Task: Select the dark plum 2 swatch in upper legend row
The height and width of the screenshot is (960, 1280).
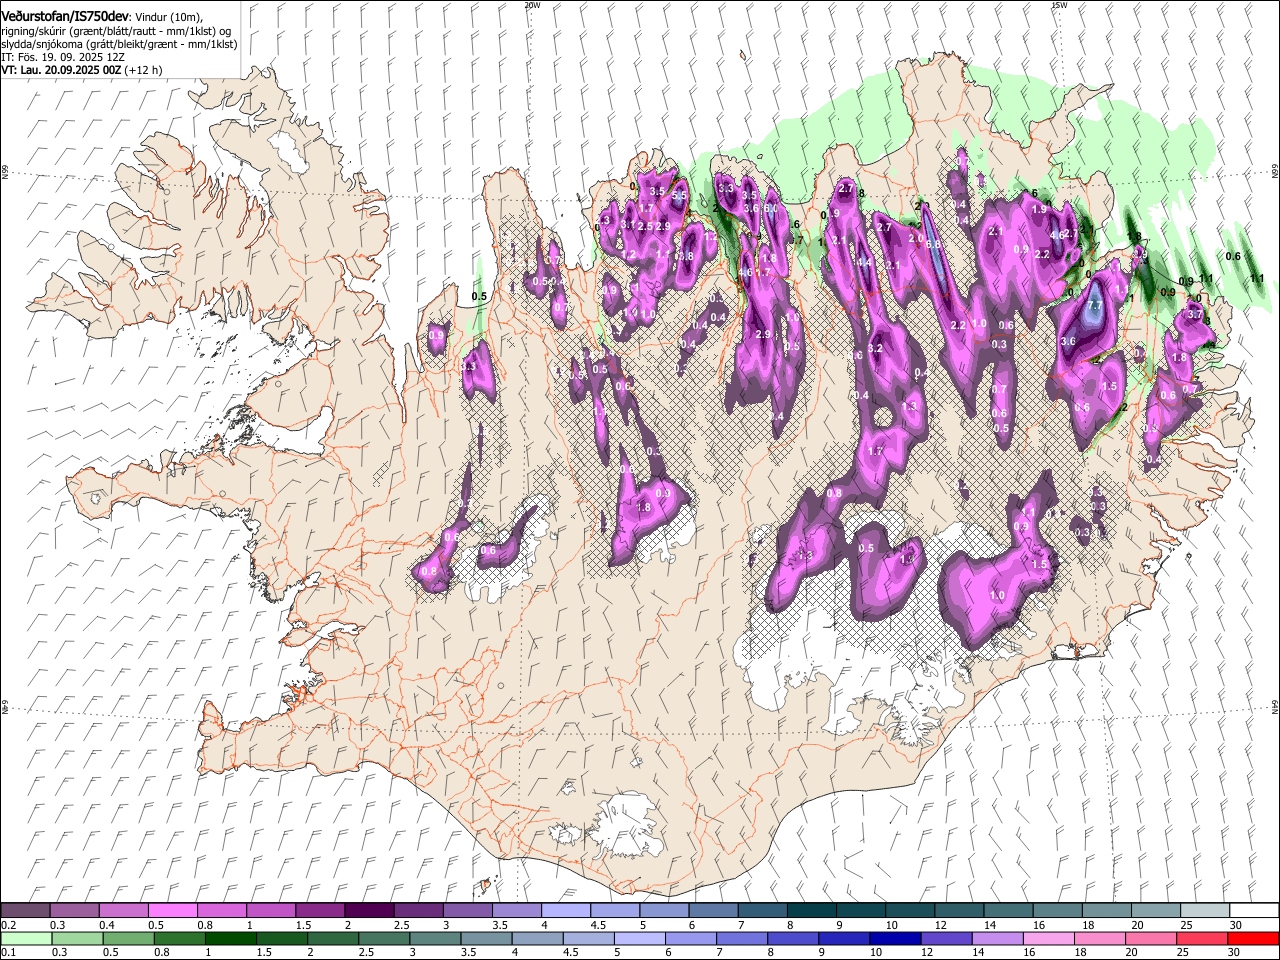Action: [368, 910]
